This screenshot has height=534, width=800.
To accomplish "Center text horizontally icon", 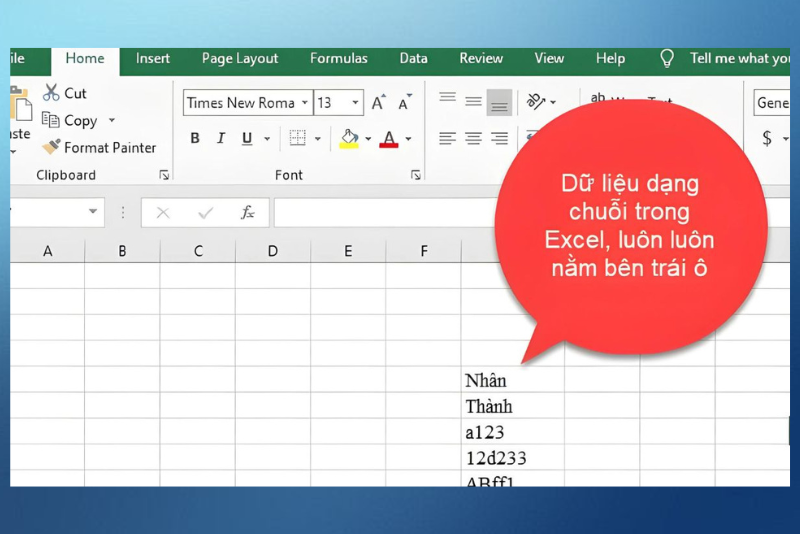I will click(x=473, y=138).
